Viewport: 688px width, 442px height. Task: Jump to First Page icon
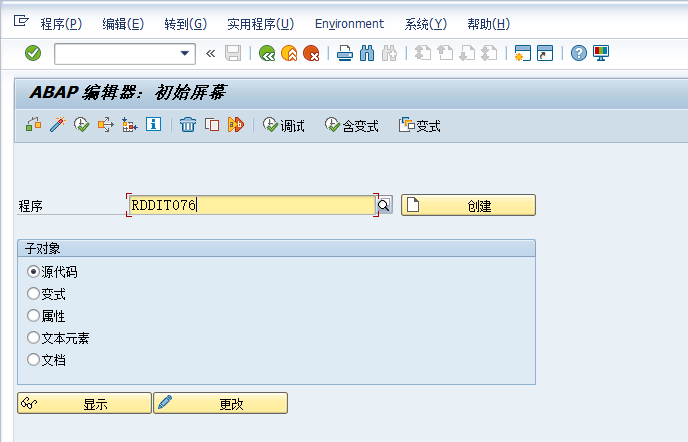[x=423, y=54]
